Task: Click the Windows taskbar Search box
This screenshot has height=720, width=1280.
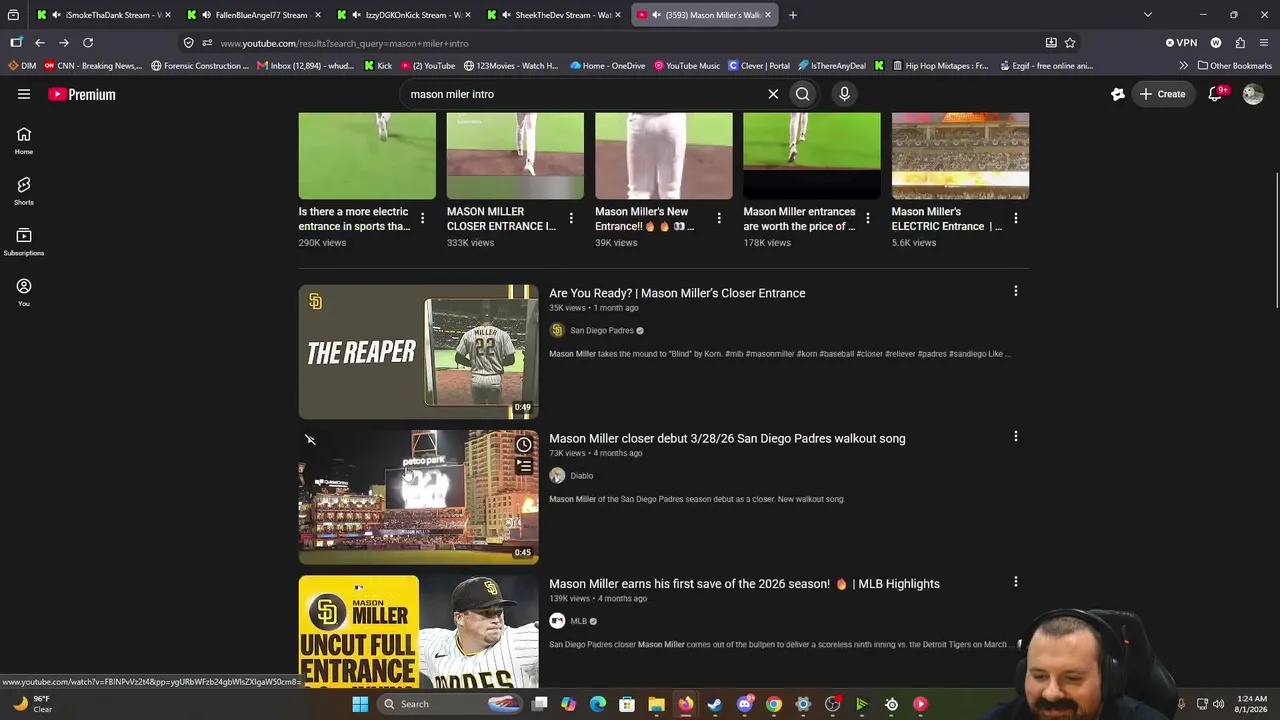Action: tap(450, 704)
